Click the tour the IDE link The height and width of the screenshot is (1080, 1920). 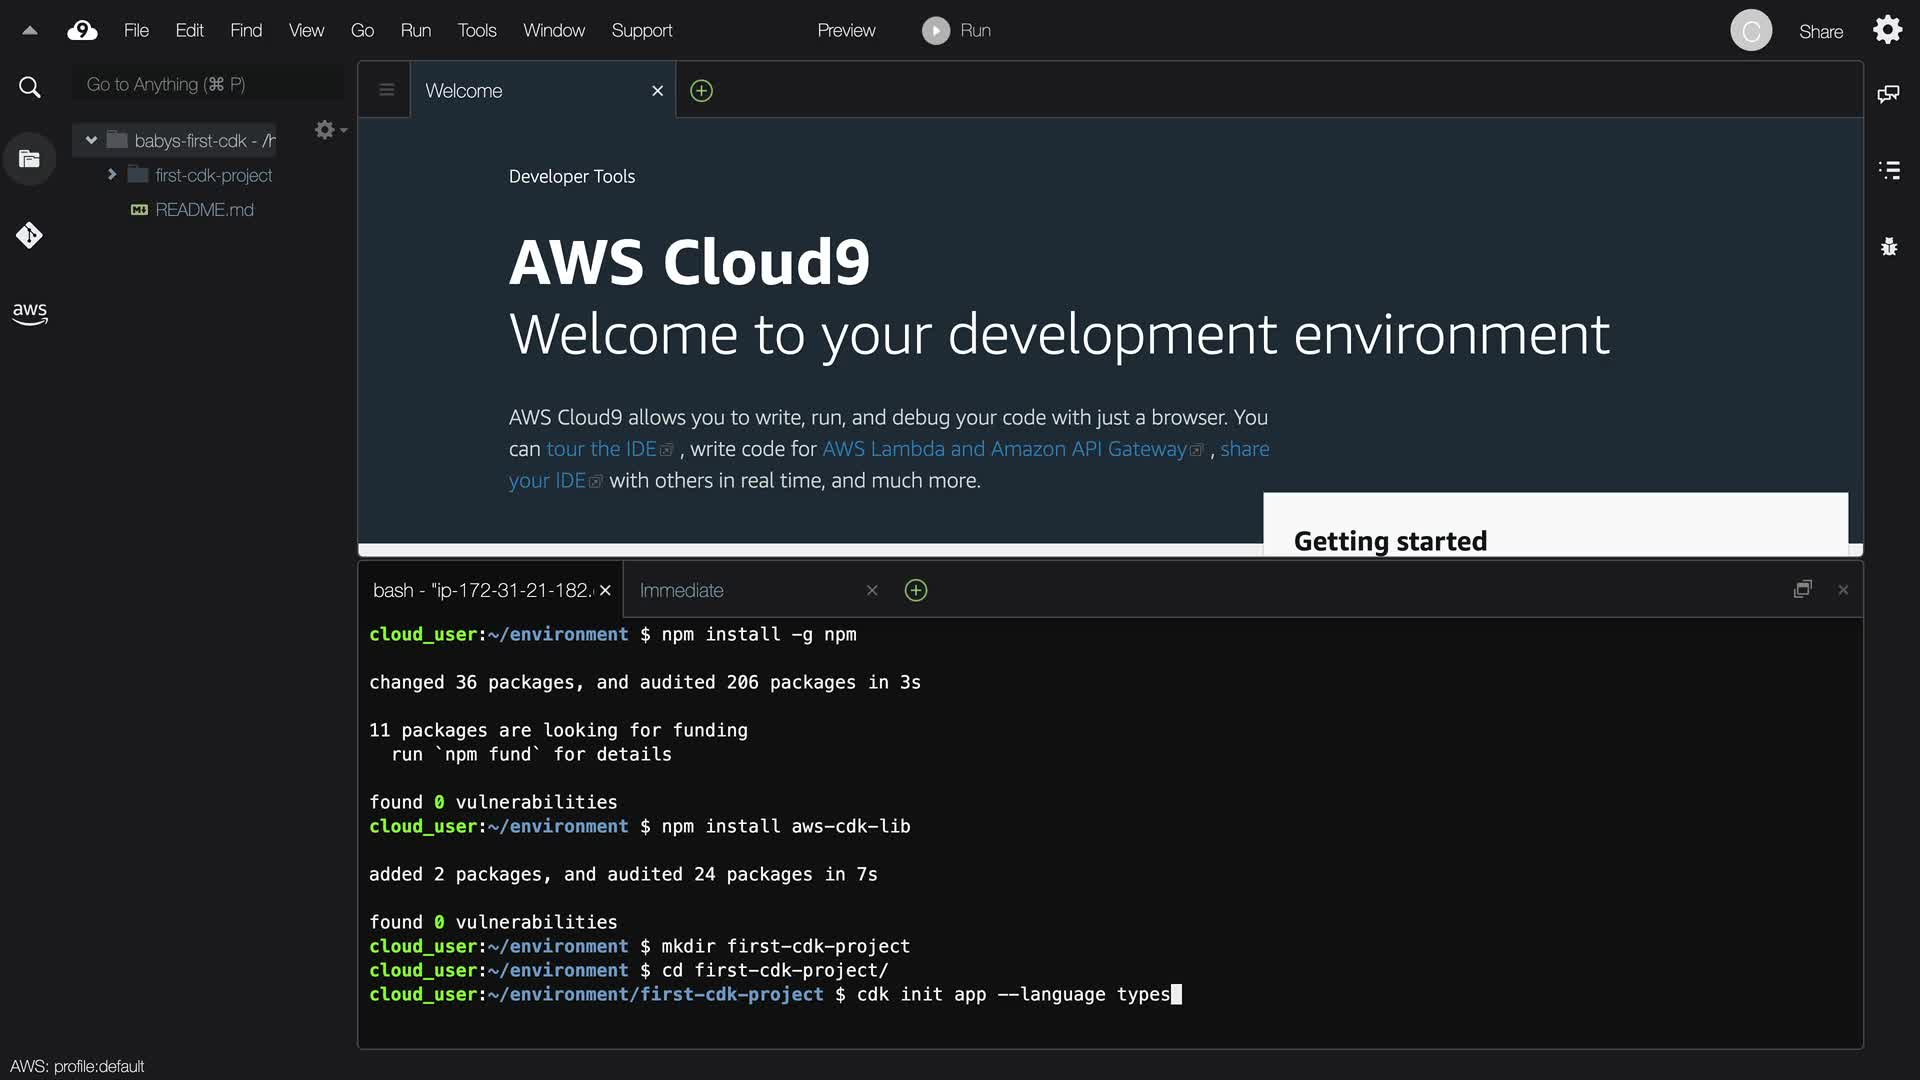pos(601,449)
